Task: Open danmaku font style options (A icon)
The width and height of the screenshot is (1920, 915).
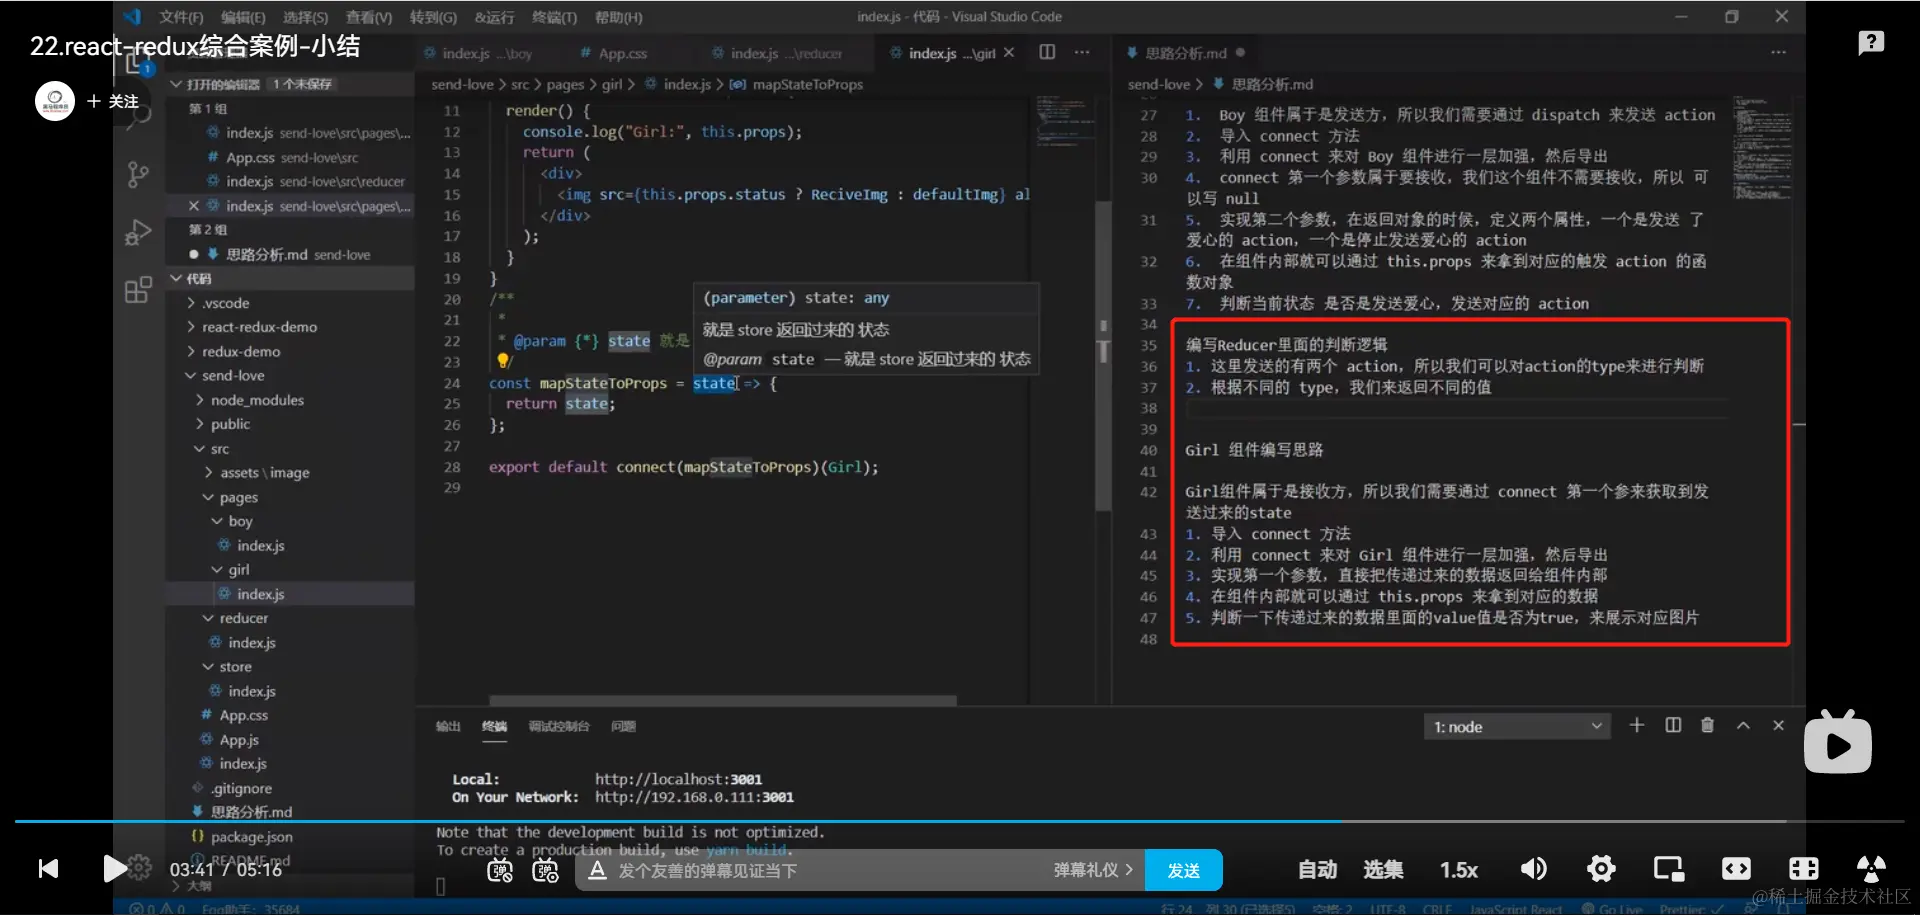Action: point(597,870)
